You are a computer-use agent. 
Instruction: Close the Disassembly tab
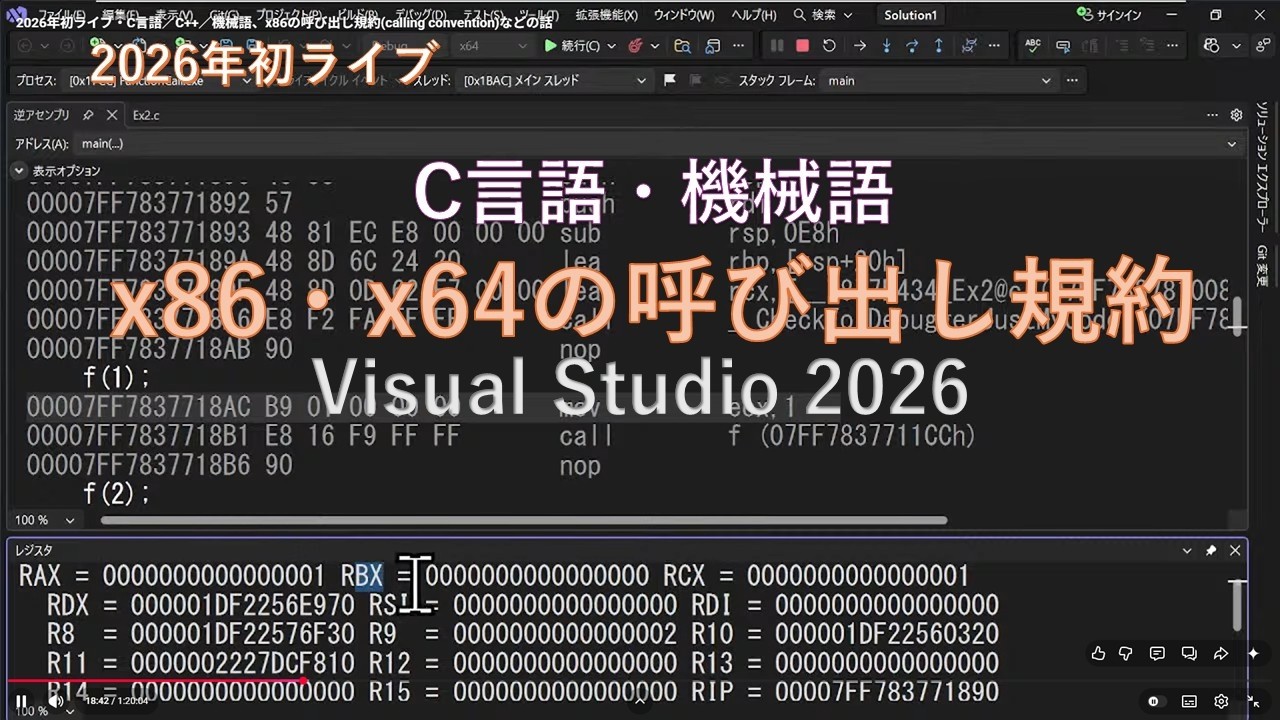point(110,115)
